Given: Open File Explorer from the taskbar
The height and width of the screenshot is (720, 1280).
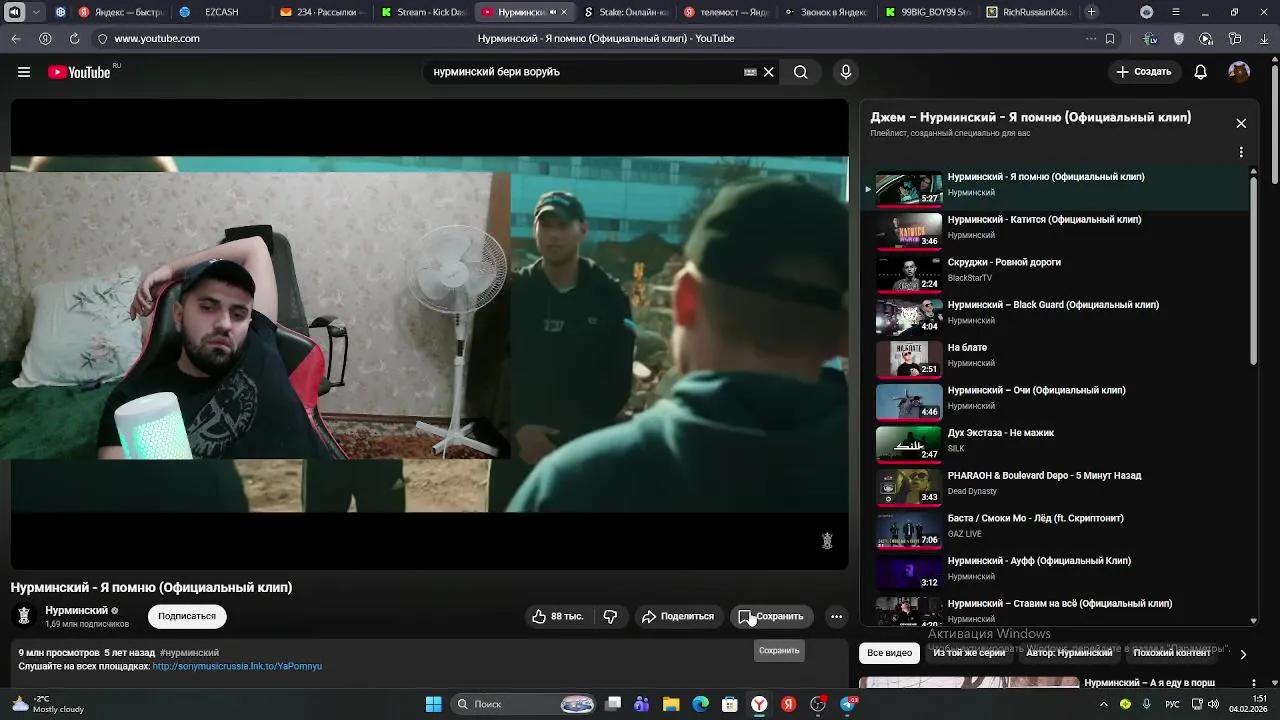Looking at the screenshot, I should (671, 704).
